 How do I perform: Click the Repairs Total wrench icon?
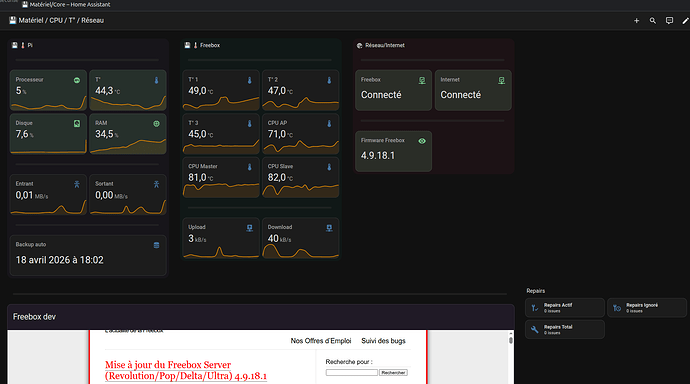[x=535, y=329]
